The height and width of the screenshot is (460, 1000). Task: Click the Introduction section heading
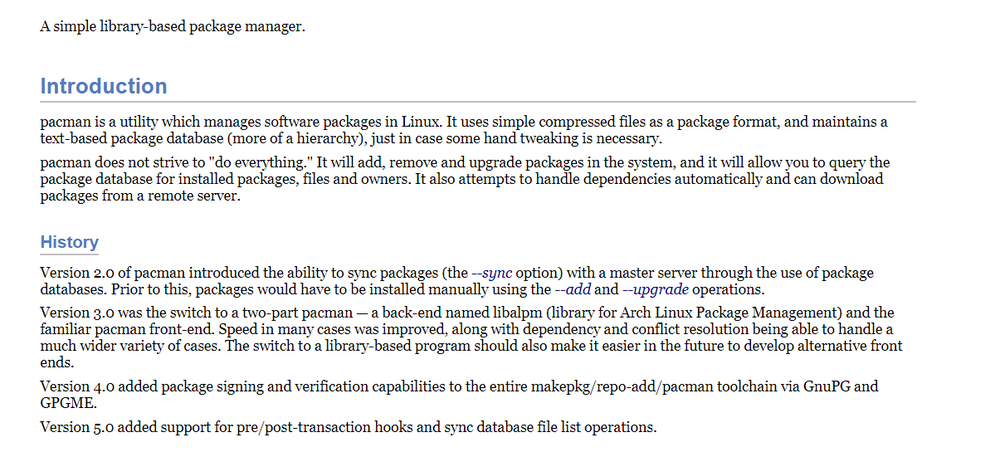103,86
